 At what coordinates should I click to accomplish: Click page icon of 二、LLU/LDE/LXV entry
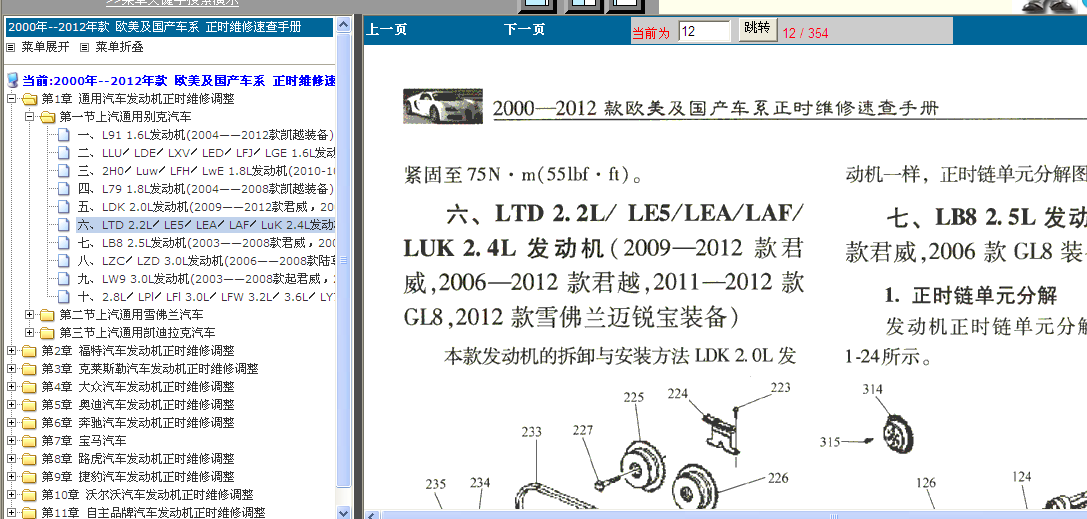(64, 152)
